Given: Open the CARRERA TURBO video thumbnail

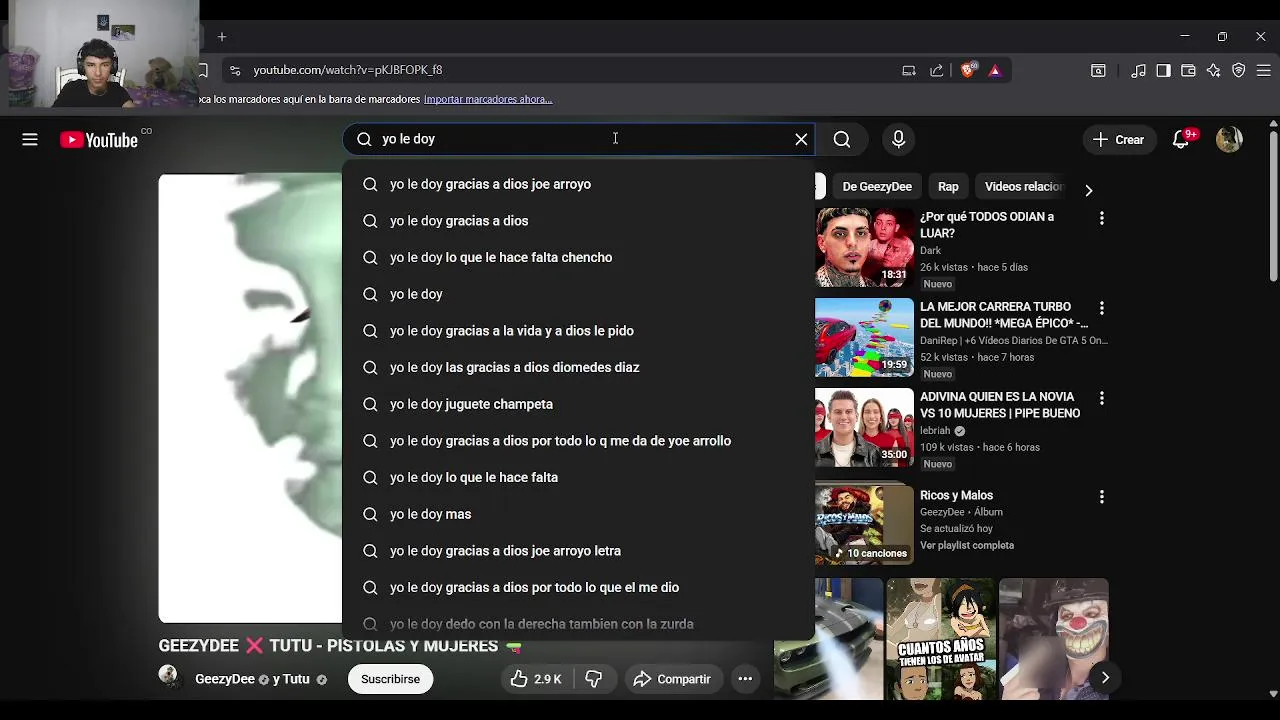Looking at the screenshot, I should tap(864, 337).
